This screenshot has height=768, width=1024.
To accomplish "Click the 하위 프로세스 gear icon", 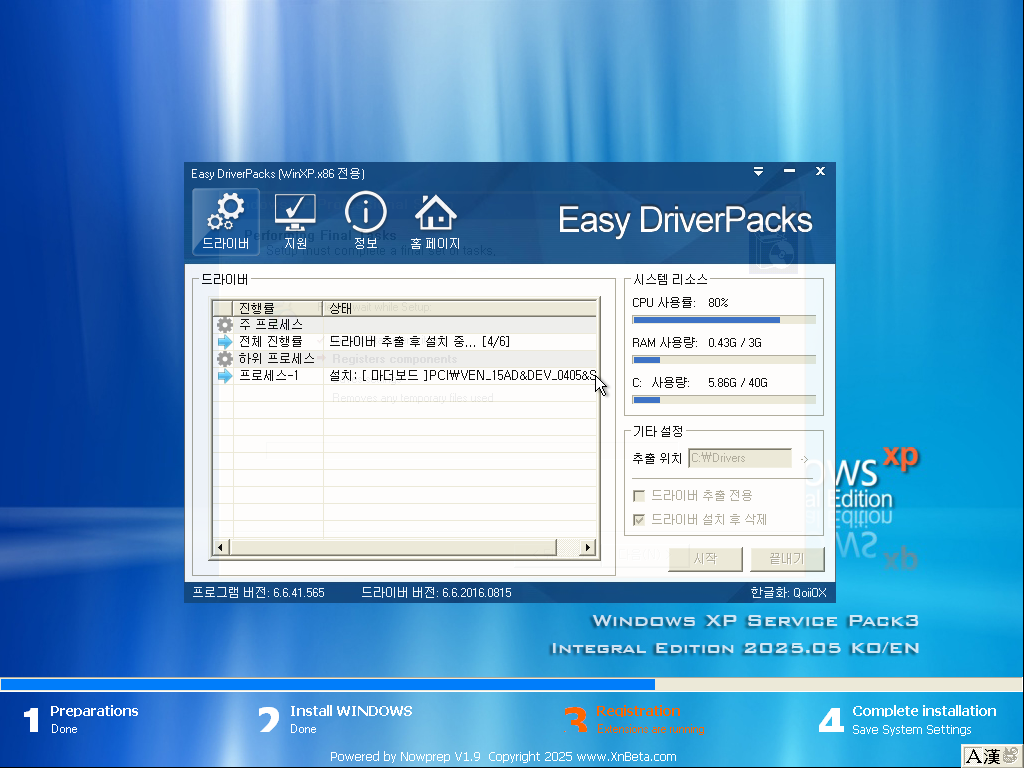I will point(225,359).
